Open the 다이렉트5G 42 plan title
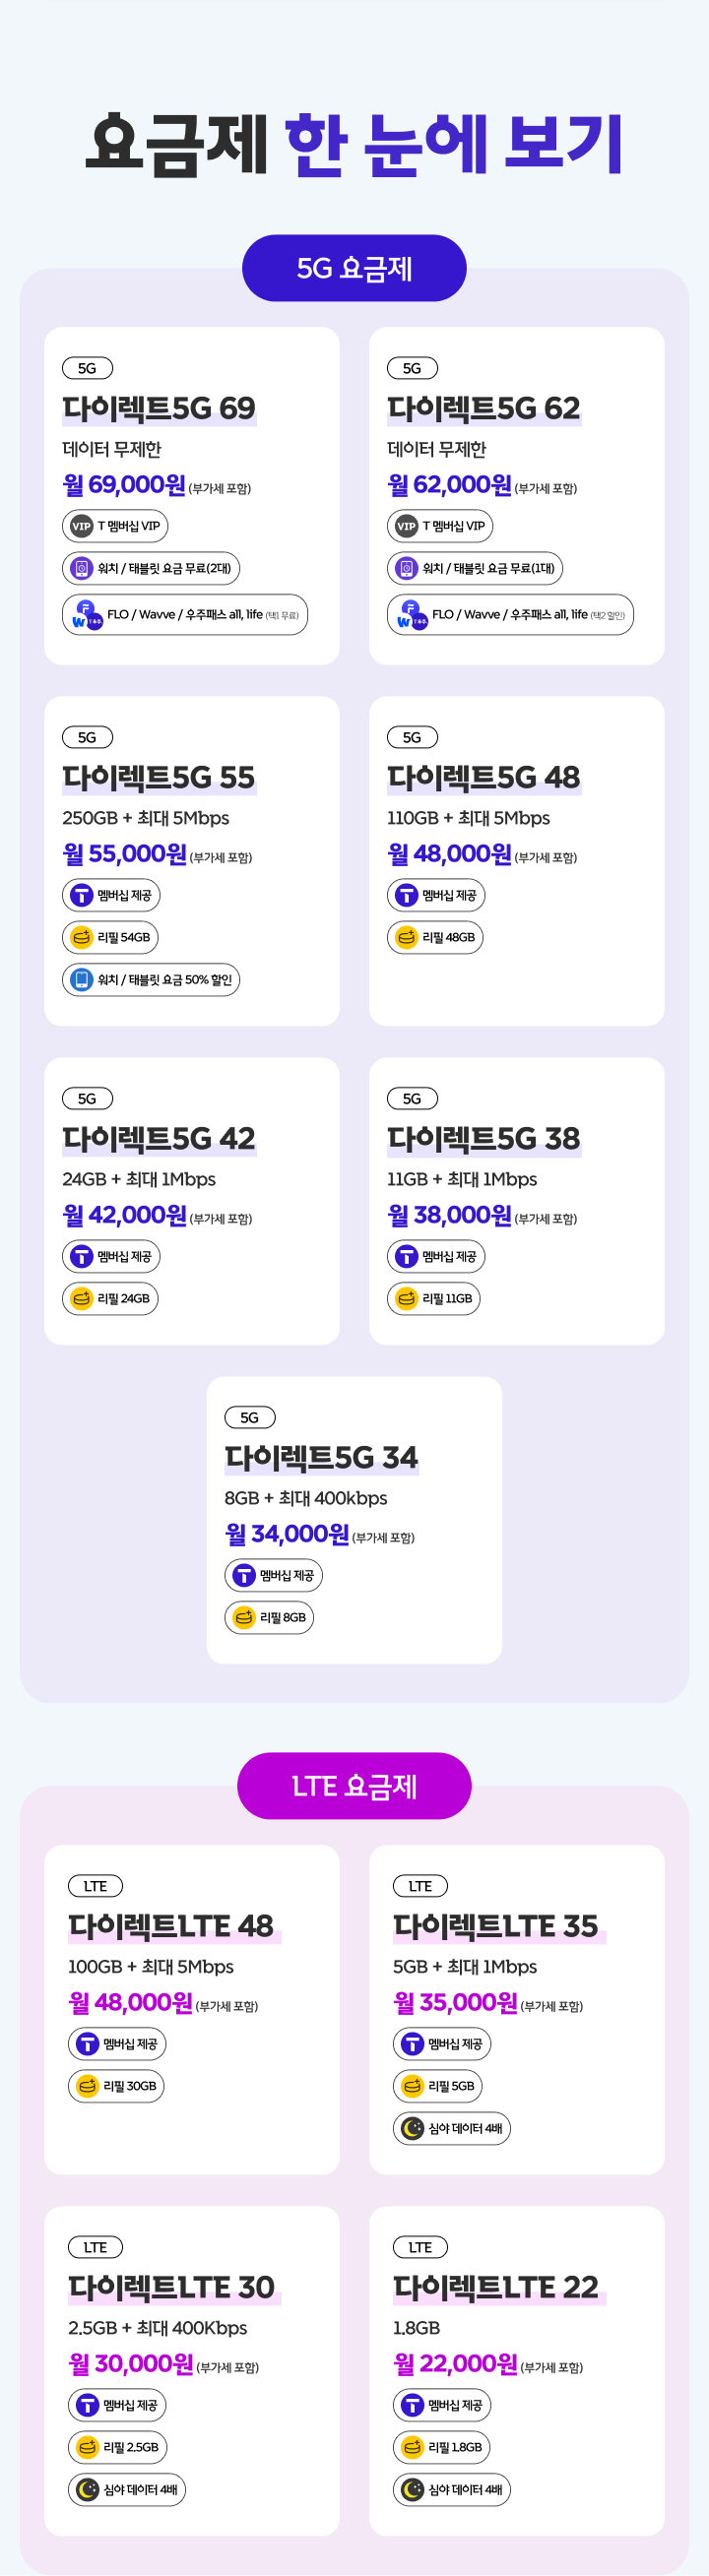709x2576 pixels. coord(159,1138)
